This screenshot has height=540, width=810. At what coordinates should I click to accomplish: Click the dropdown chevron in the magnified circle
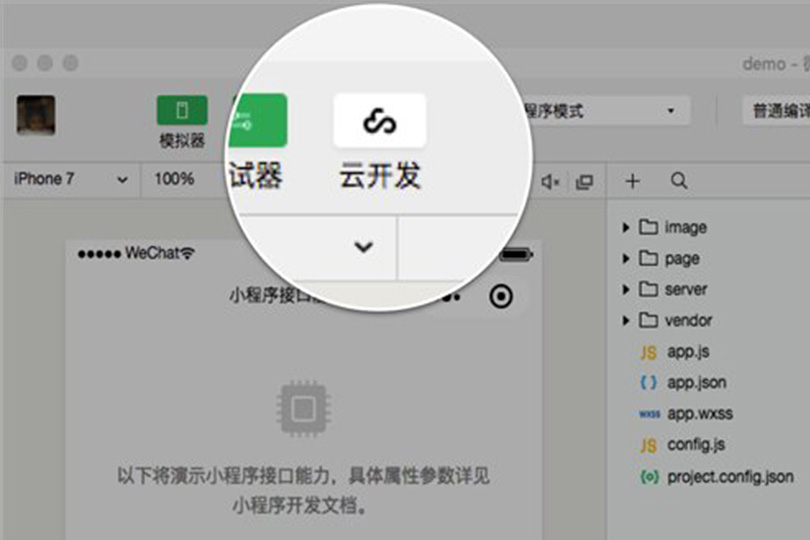coord(364,247)
